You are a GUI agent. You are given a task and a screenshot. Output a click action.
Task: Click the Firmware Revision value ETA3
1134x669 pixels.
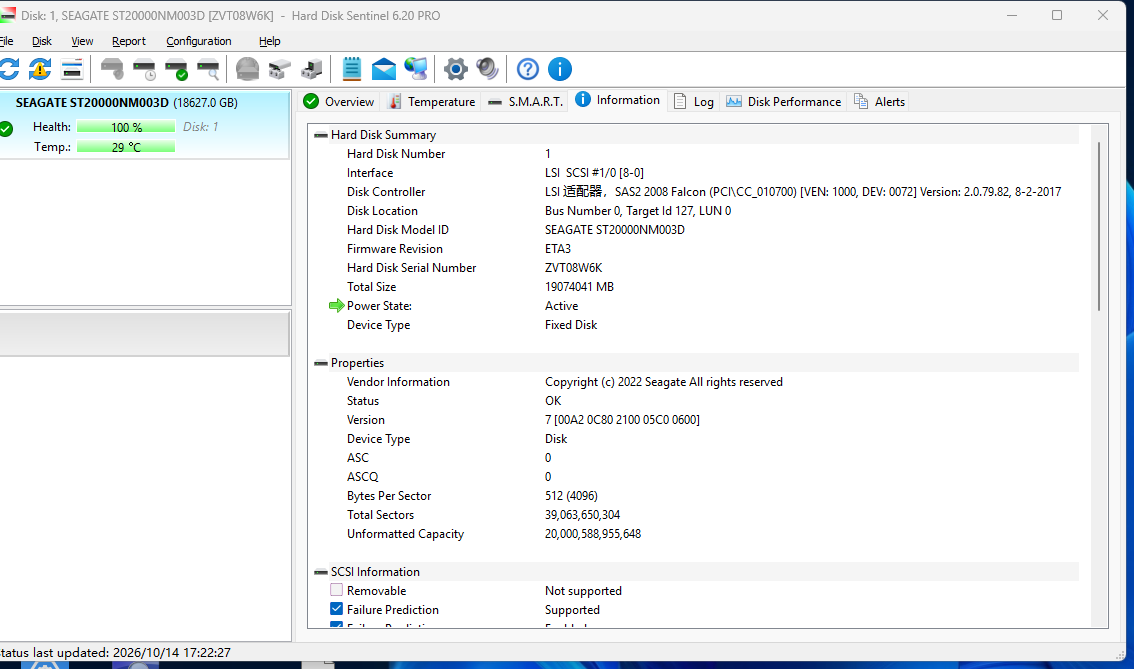558,249
